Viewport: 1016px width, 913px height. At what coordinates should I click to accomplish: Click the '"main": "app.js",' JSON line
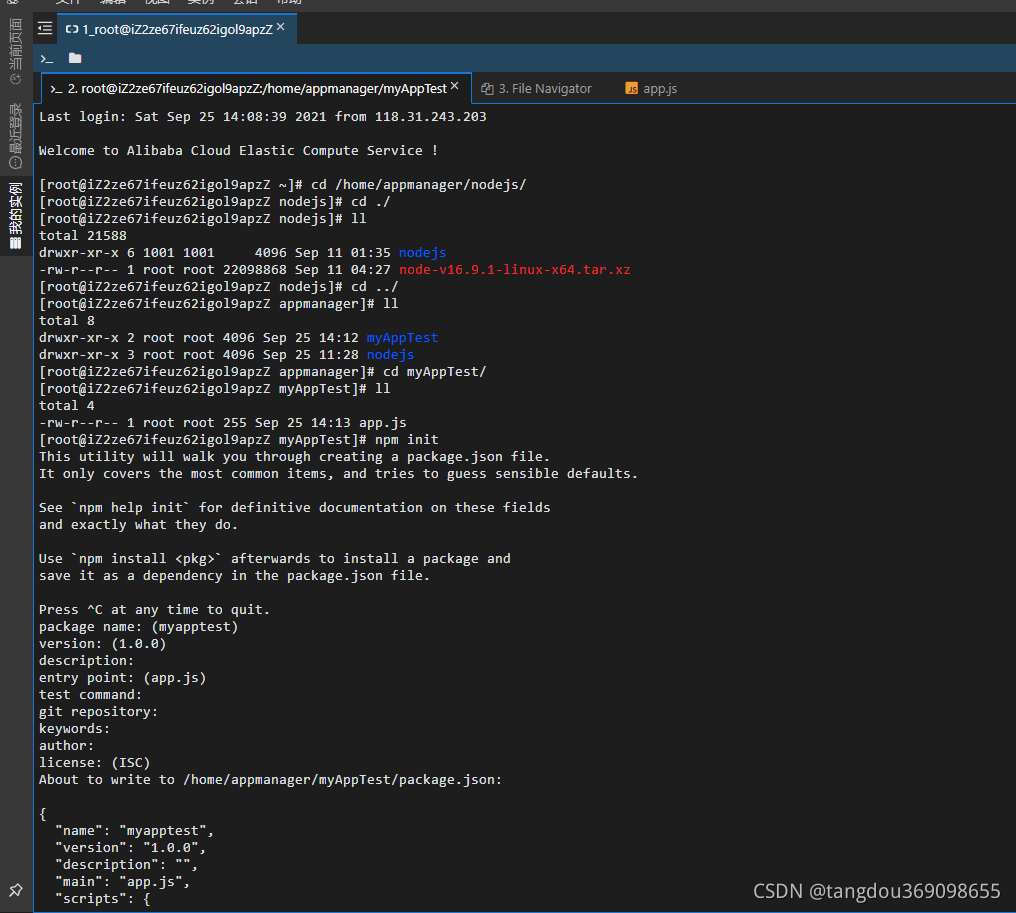[122, 881]
